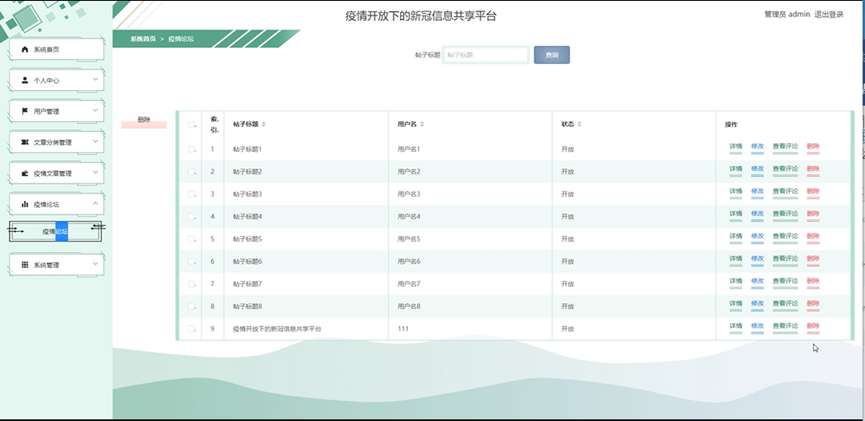Open 文章分类管理 sidebar menu
Viewport: 865px width, 421px height.
pos(57,142)
